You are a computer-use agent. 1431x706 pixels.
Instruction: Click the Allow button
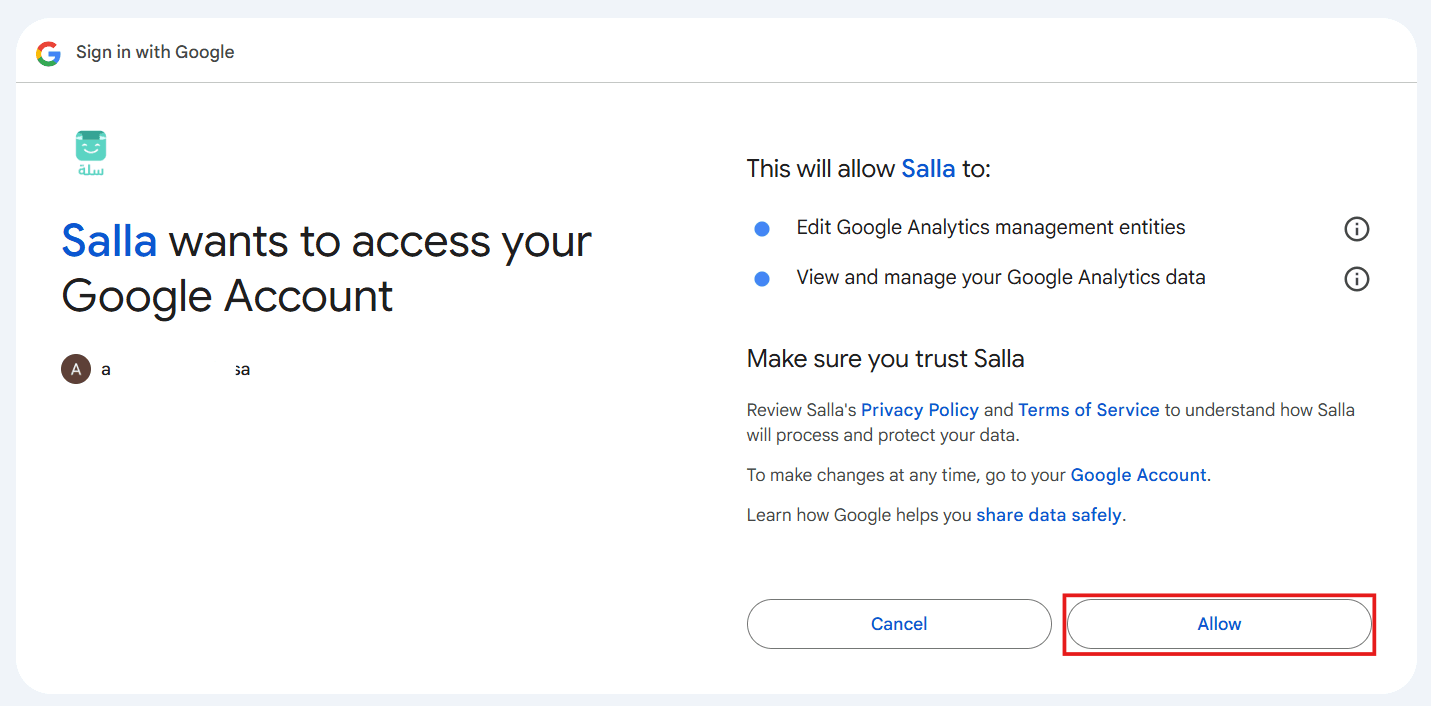(1219, 624)
